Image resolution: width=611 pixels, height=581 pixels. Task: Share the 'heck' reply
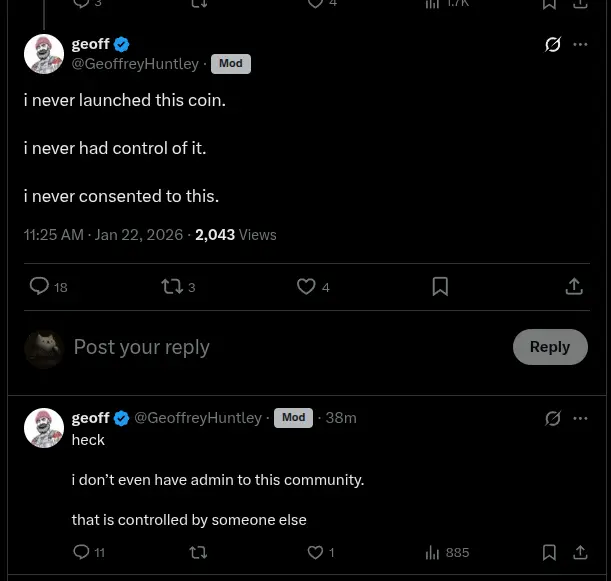click(580, 552)
